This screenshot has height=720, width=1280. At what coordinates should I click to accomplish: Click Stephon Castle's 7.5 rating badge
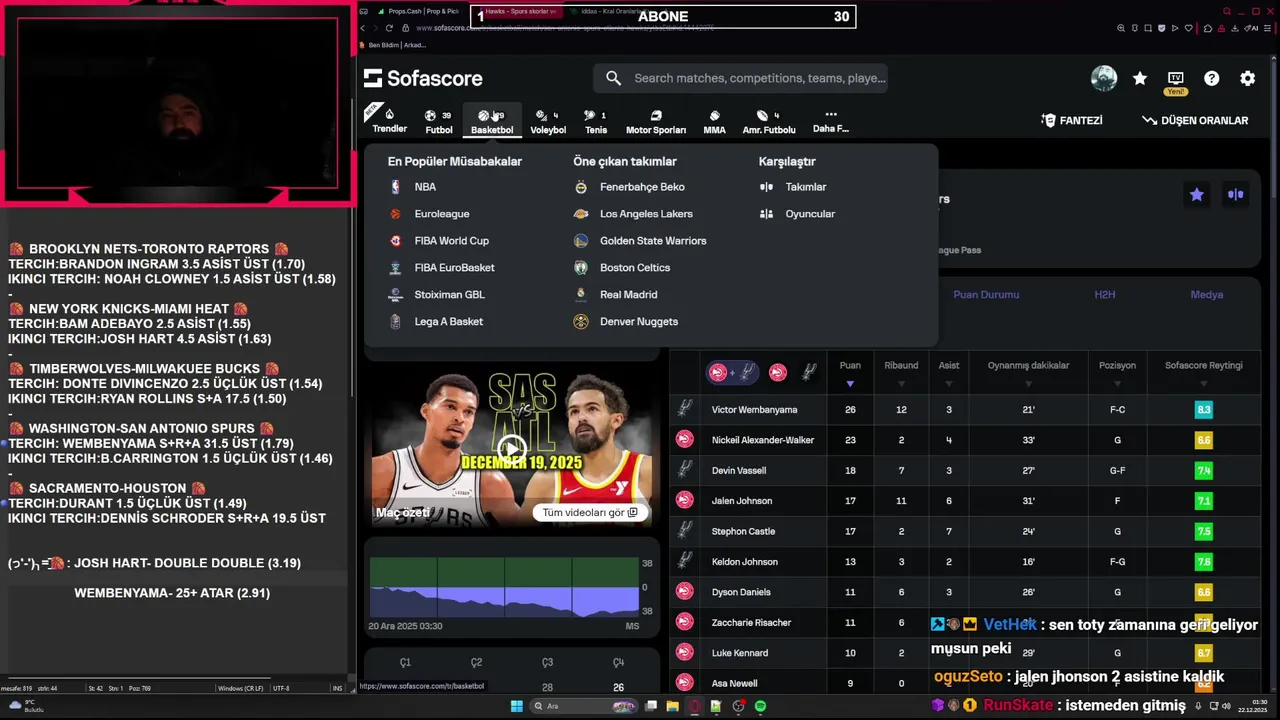[x=1203, y=532]
